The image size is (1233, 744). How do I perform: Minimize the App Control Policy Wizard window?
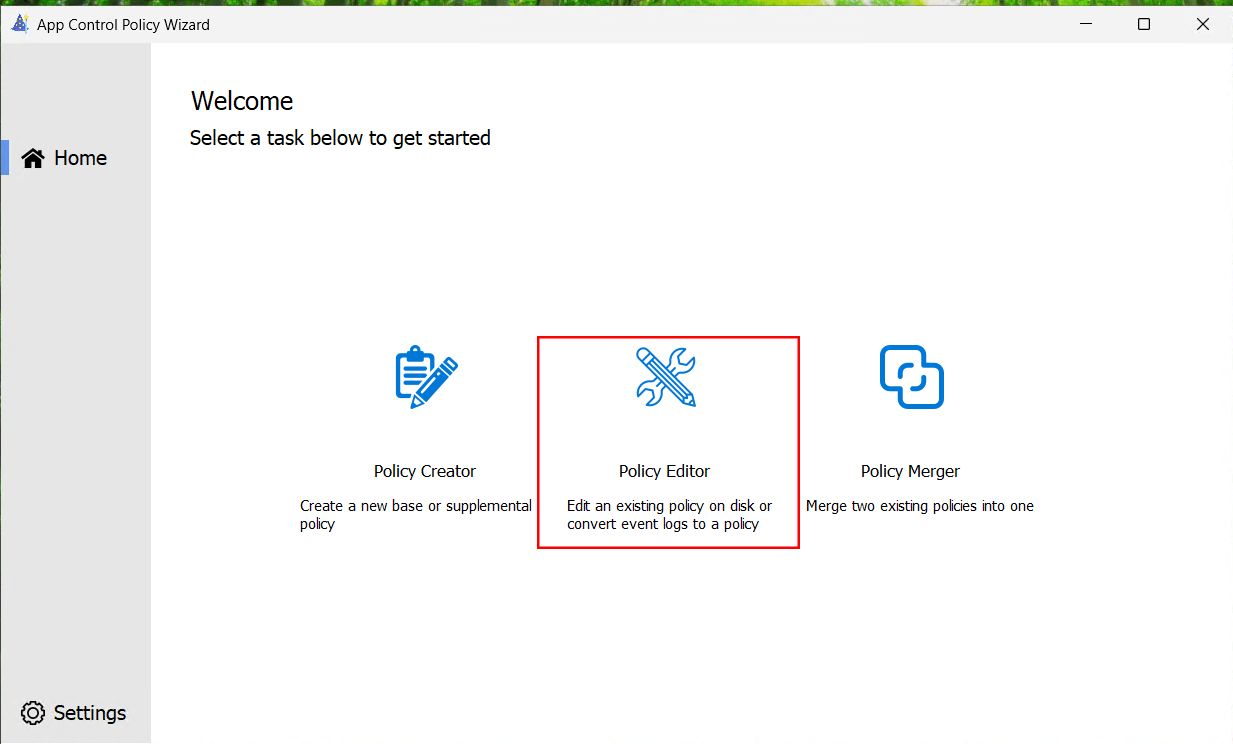pyautogui.click(x=1084, y=24)
